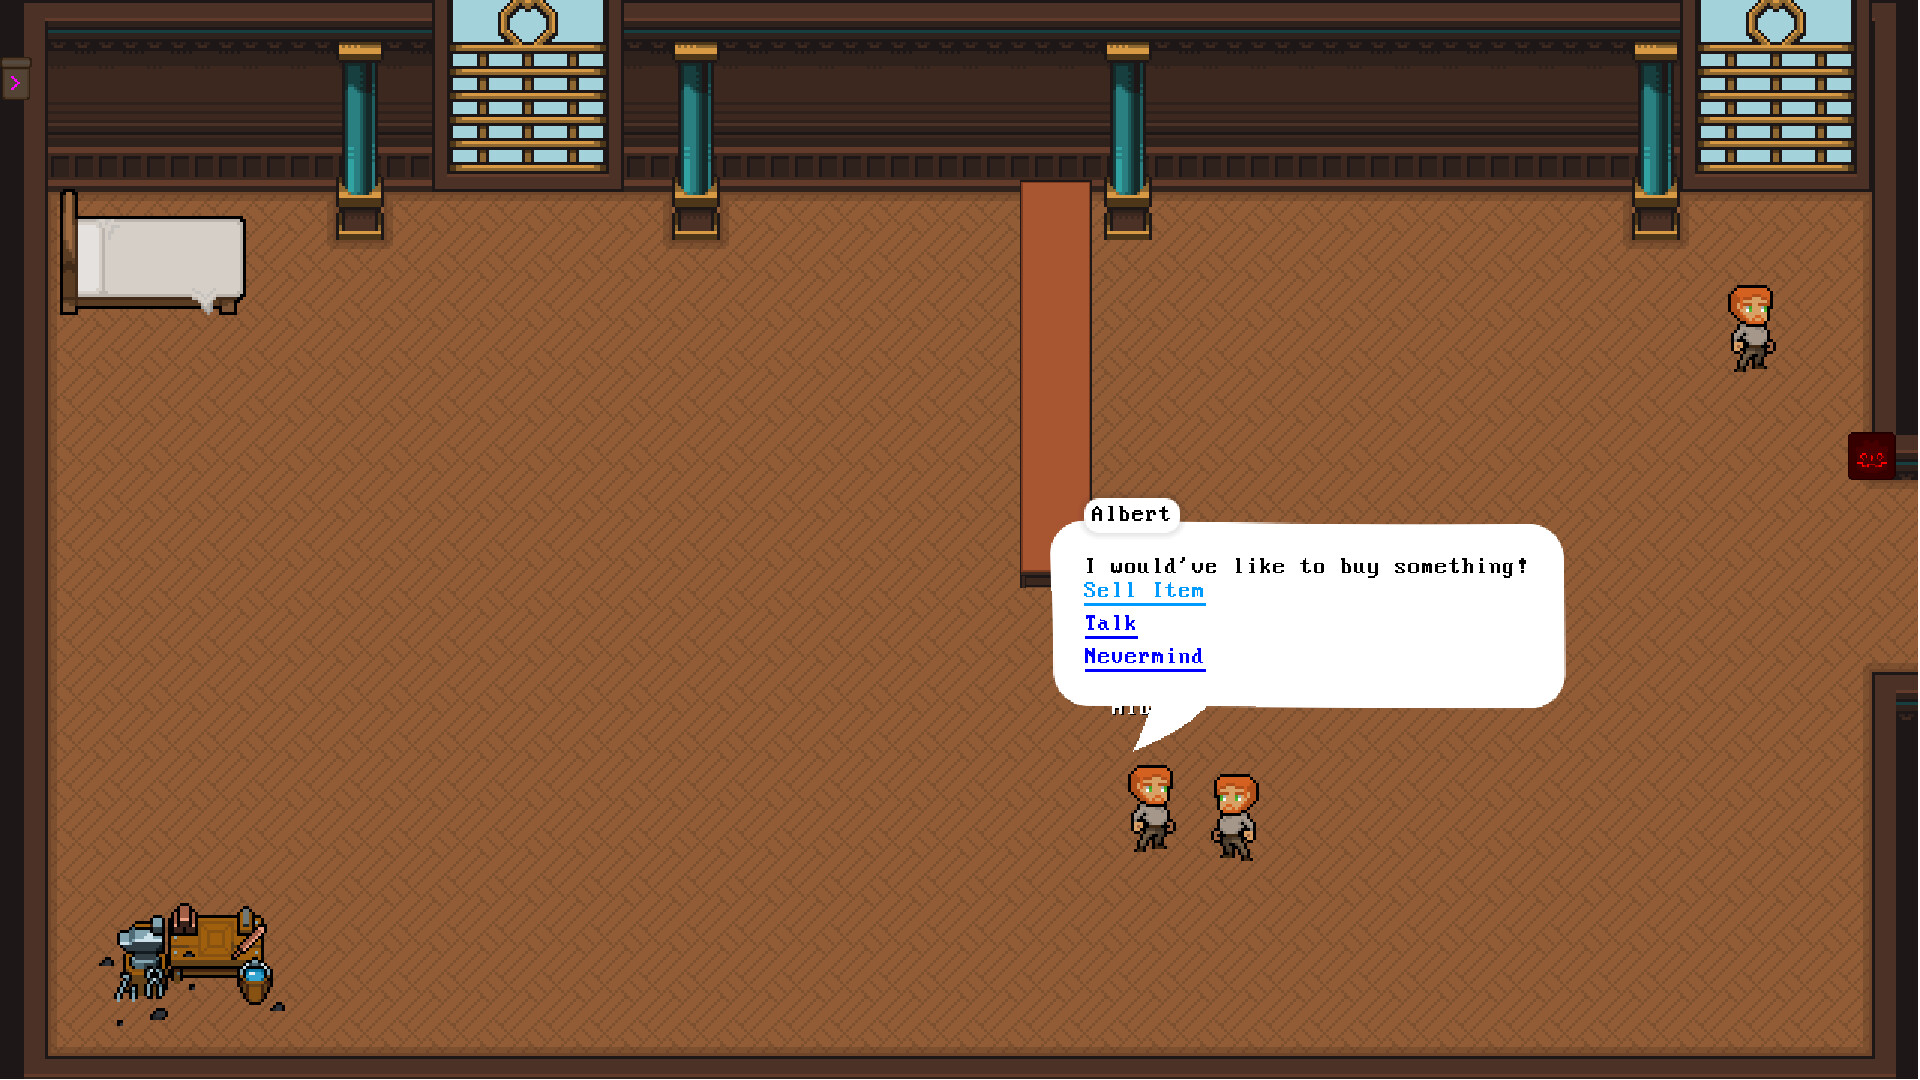Viewport: 1920px width, 1080px height.
Task: Open the red monster face icon on right edge
Action: (1872, 457)
